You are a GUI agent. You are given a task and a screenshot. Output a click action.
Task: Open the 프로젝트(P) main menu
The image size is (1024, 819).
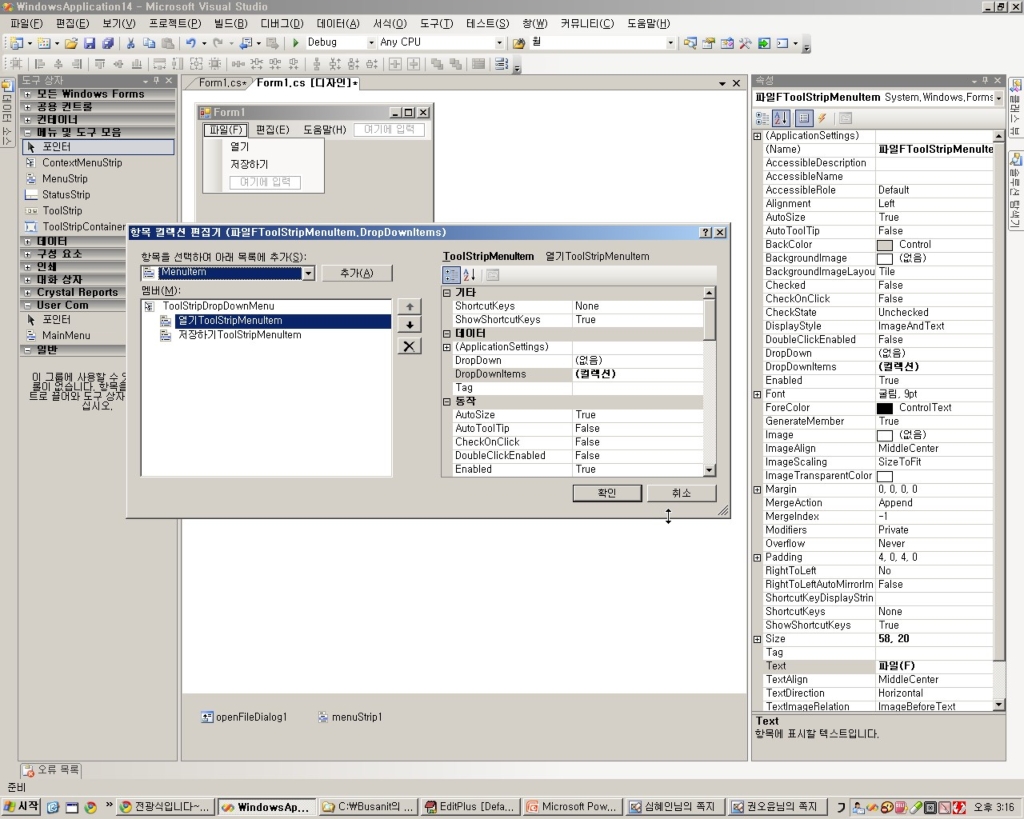pyautogui.click(x=175, y=24)
